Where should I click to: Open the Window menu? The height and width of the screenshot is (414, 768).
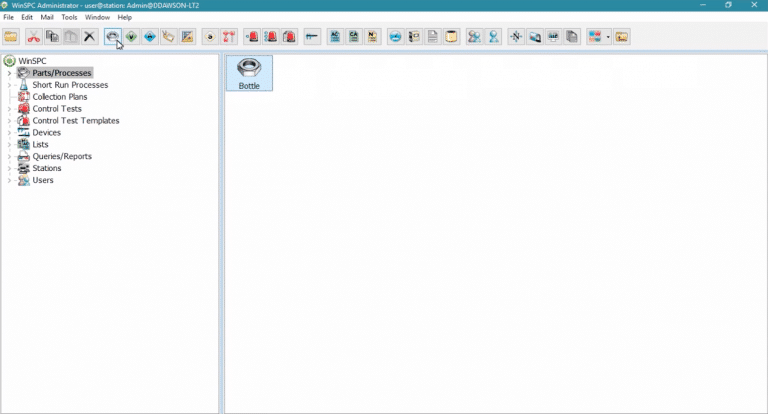pos(97,17)
